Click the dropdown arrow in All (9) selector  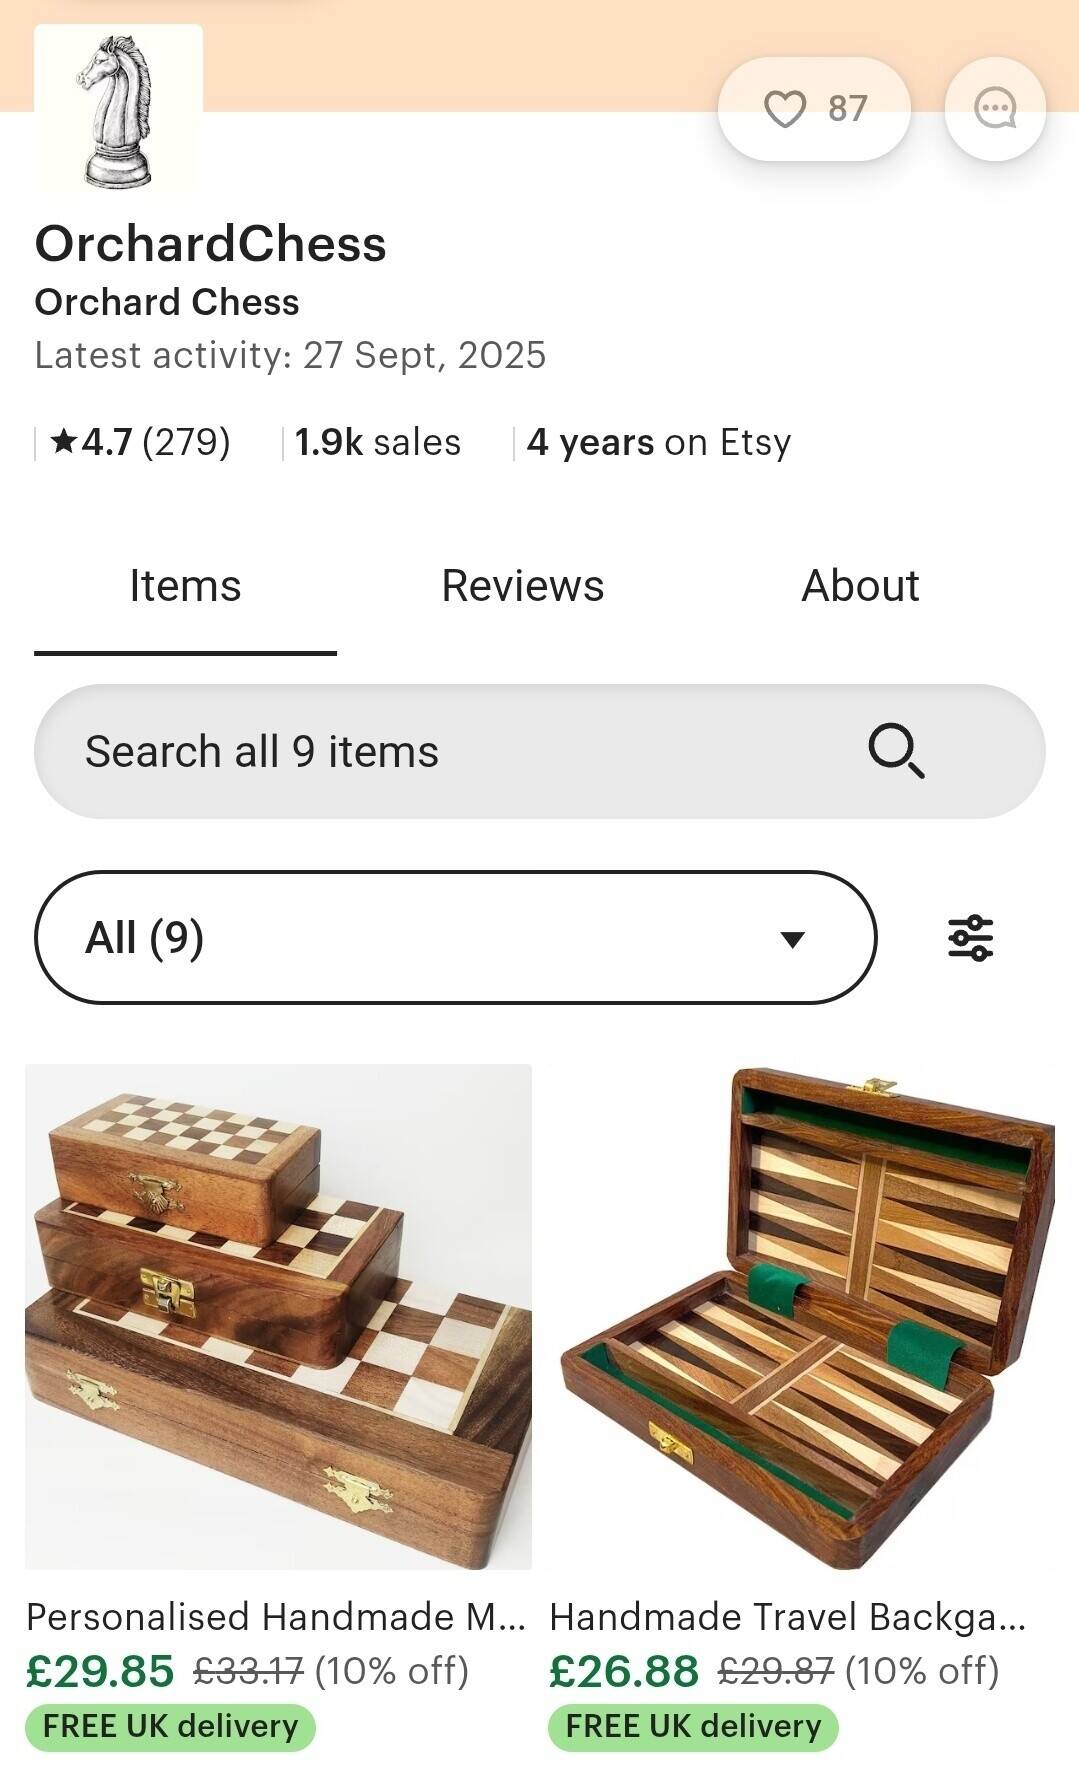point(792,939)
